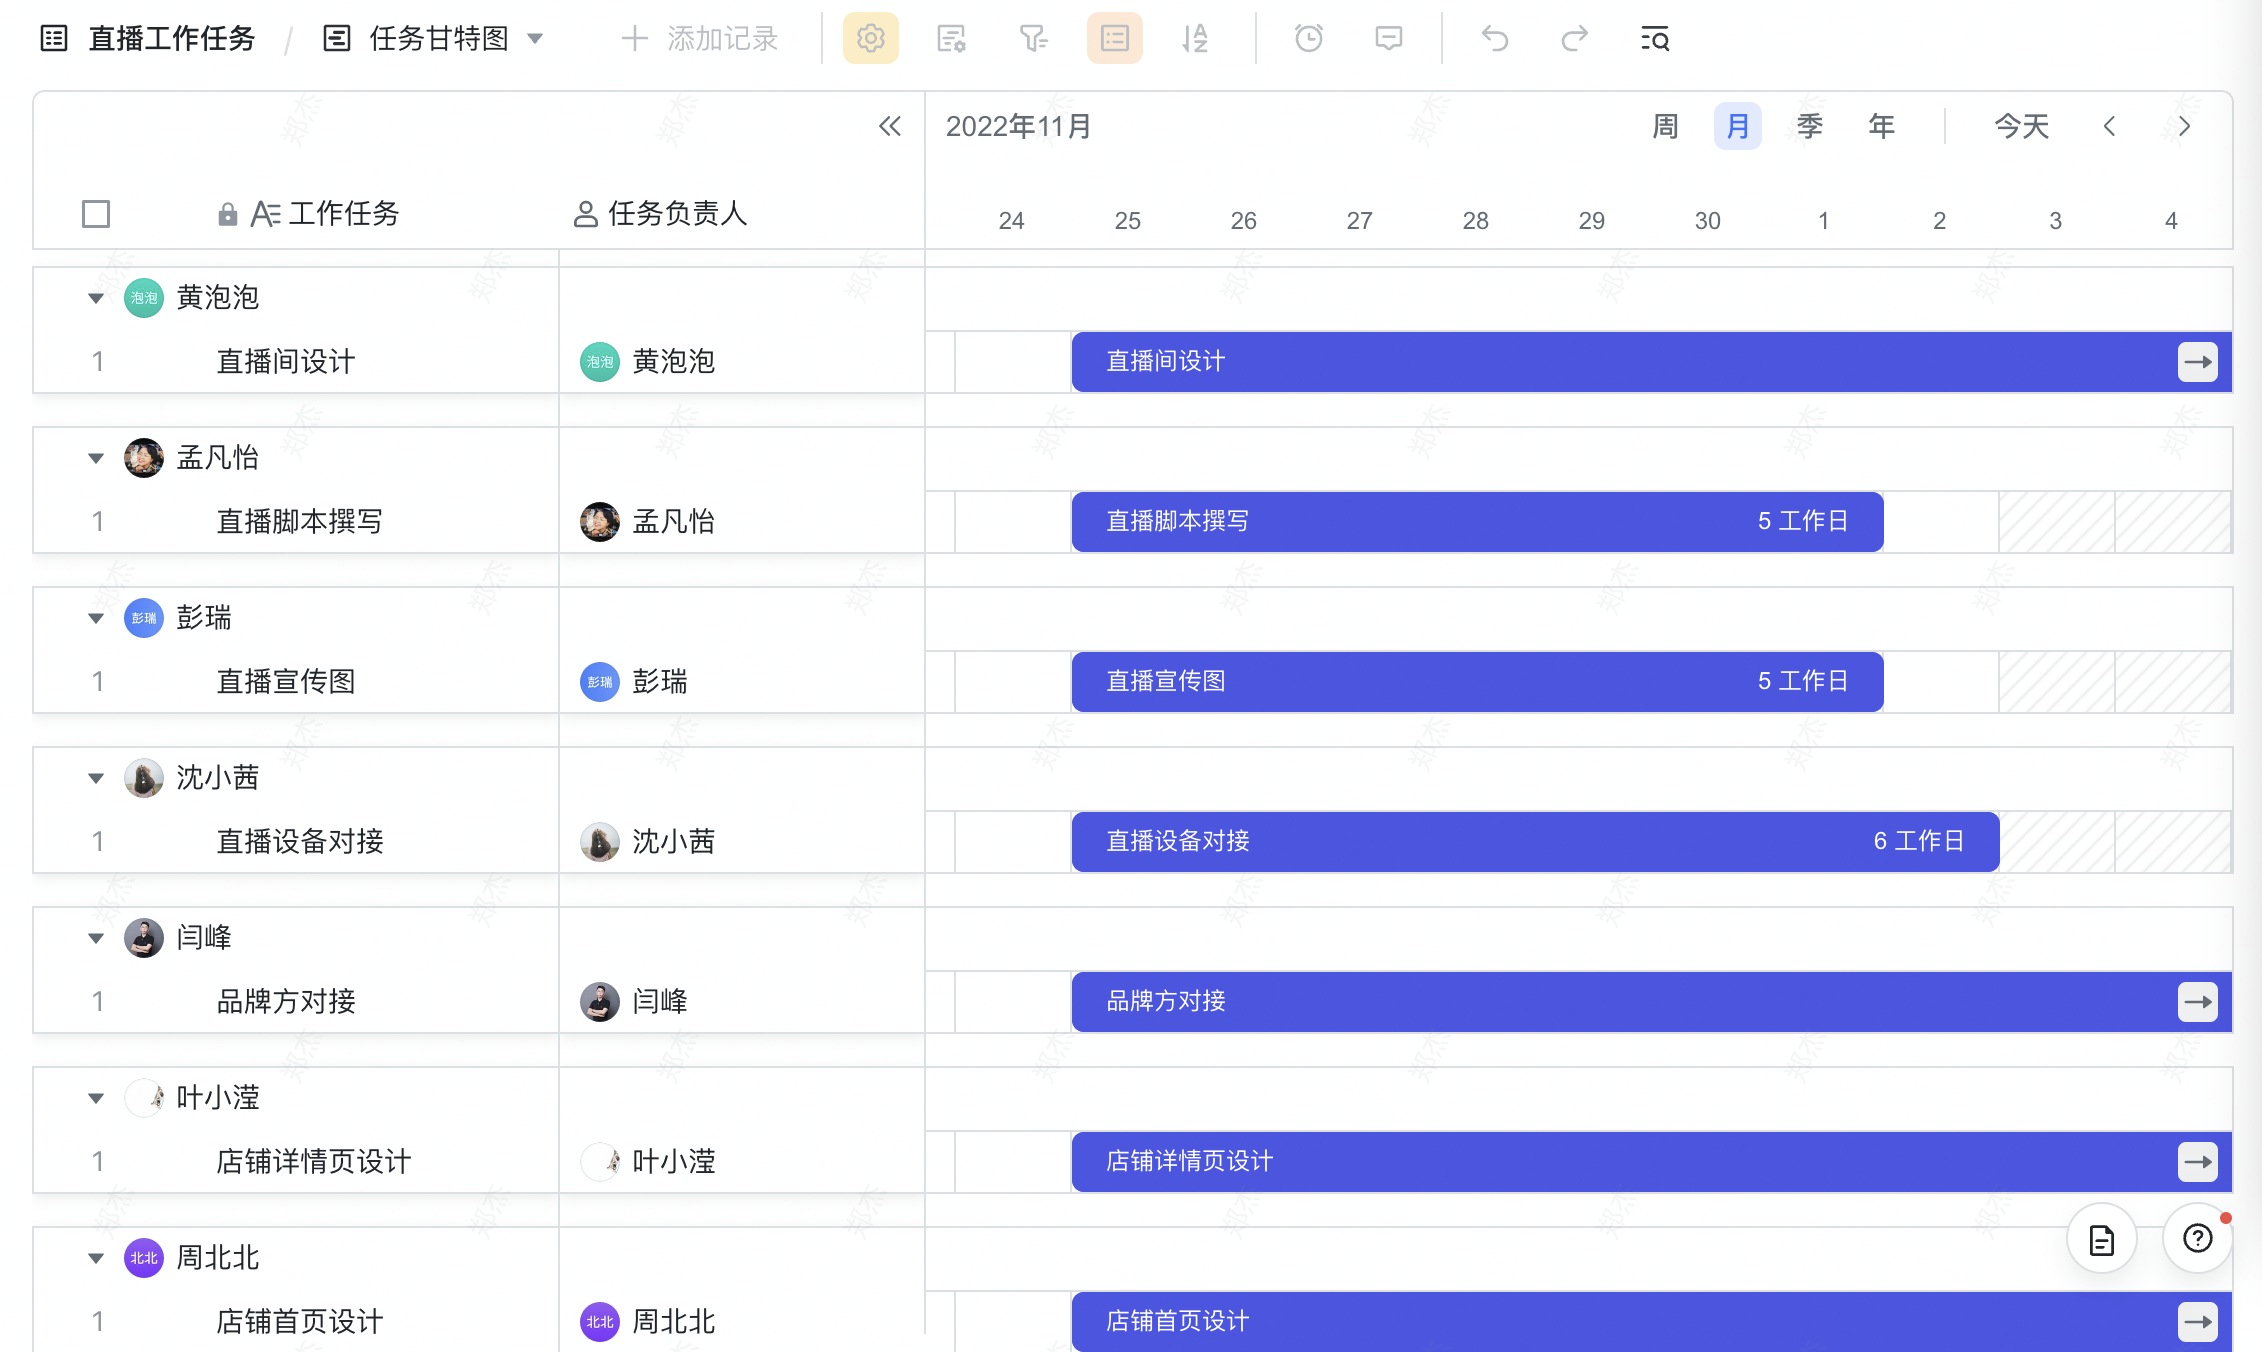This screenshot has width=2262, height=1352.
Task: Click 添加记录 to add a record
Action: point(700,39)
